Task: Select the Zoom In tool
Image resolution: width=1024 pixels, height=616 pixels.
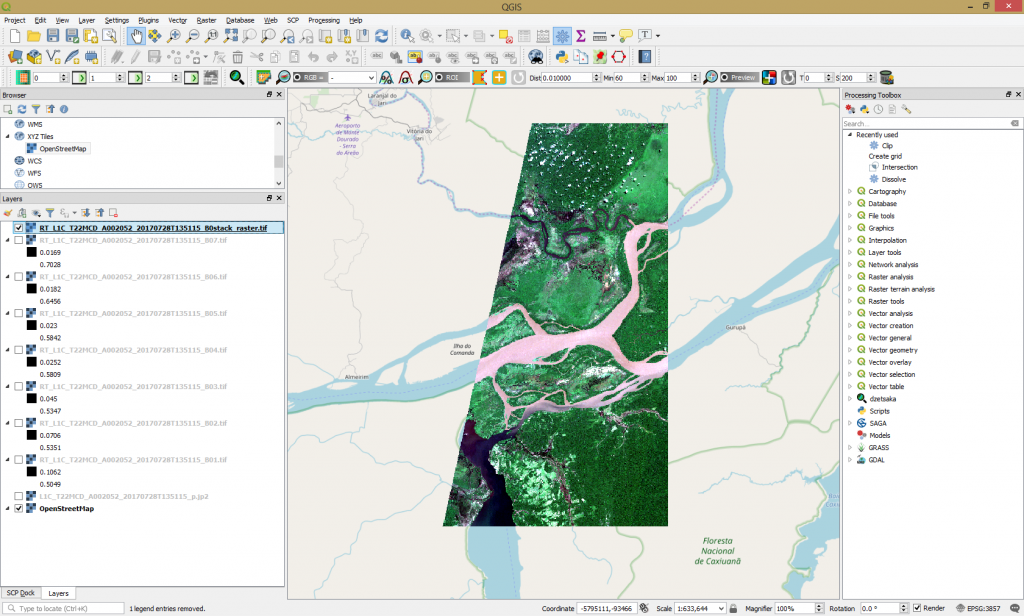Action: tap(173, 36)
